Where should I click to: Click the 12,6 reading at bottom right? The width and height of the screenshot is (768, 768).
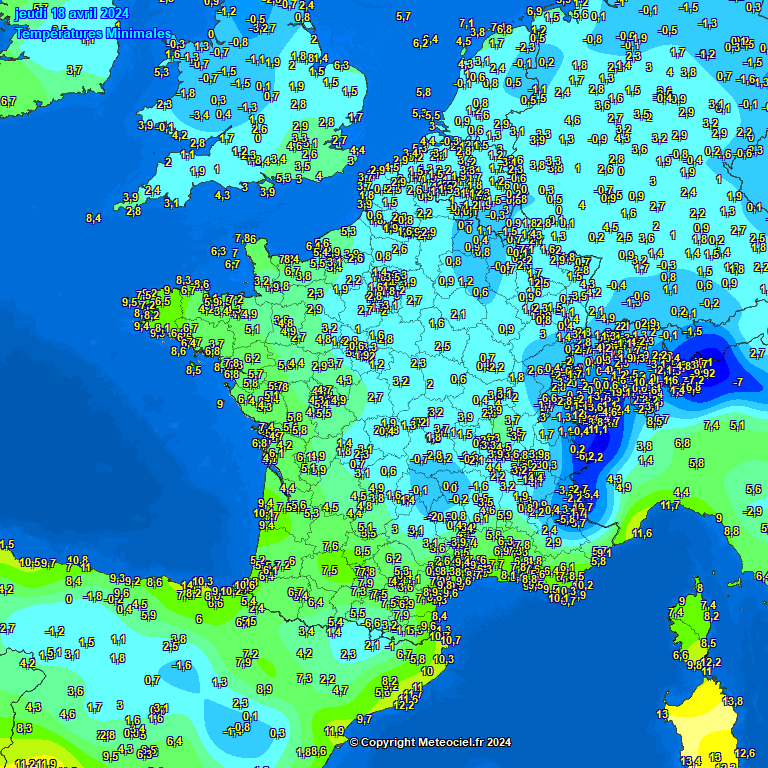[x=744, y=753]
